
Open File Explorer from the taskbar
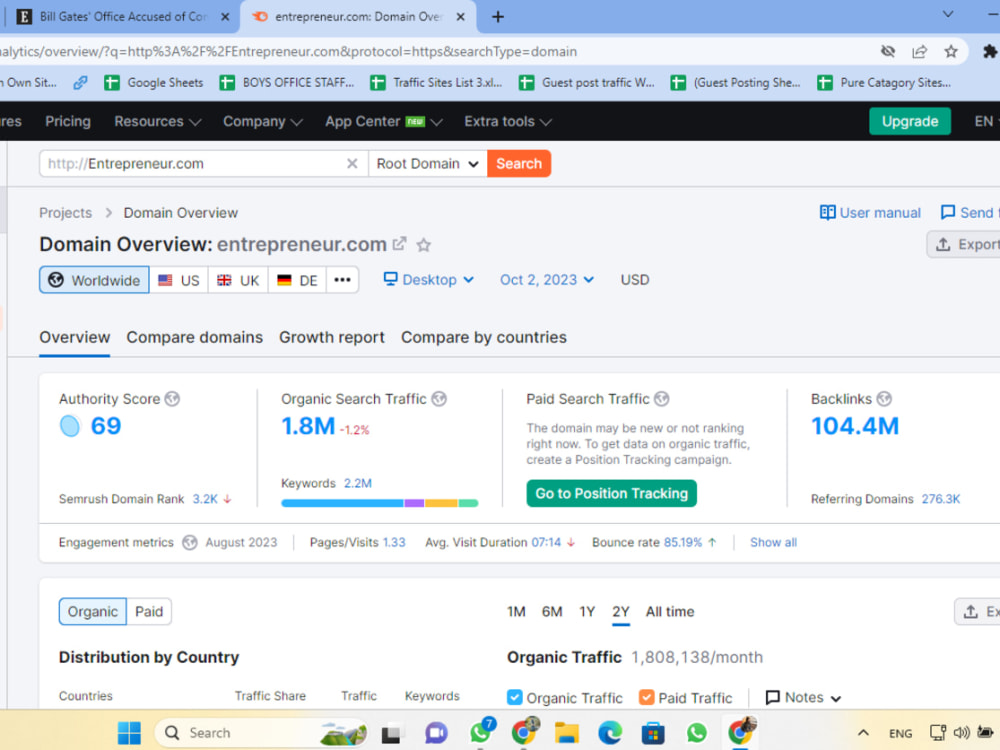[566, 733]
